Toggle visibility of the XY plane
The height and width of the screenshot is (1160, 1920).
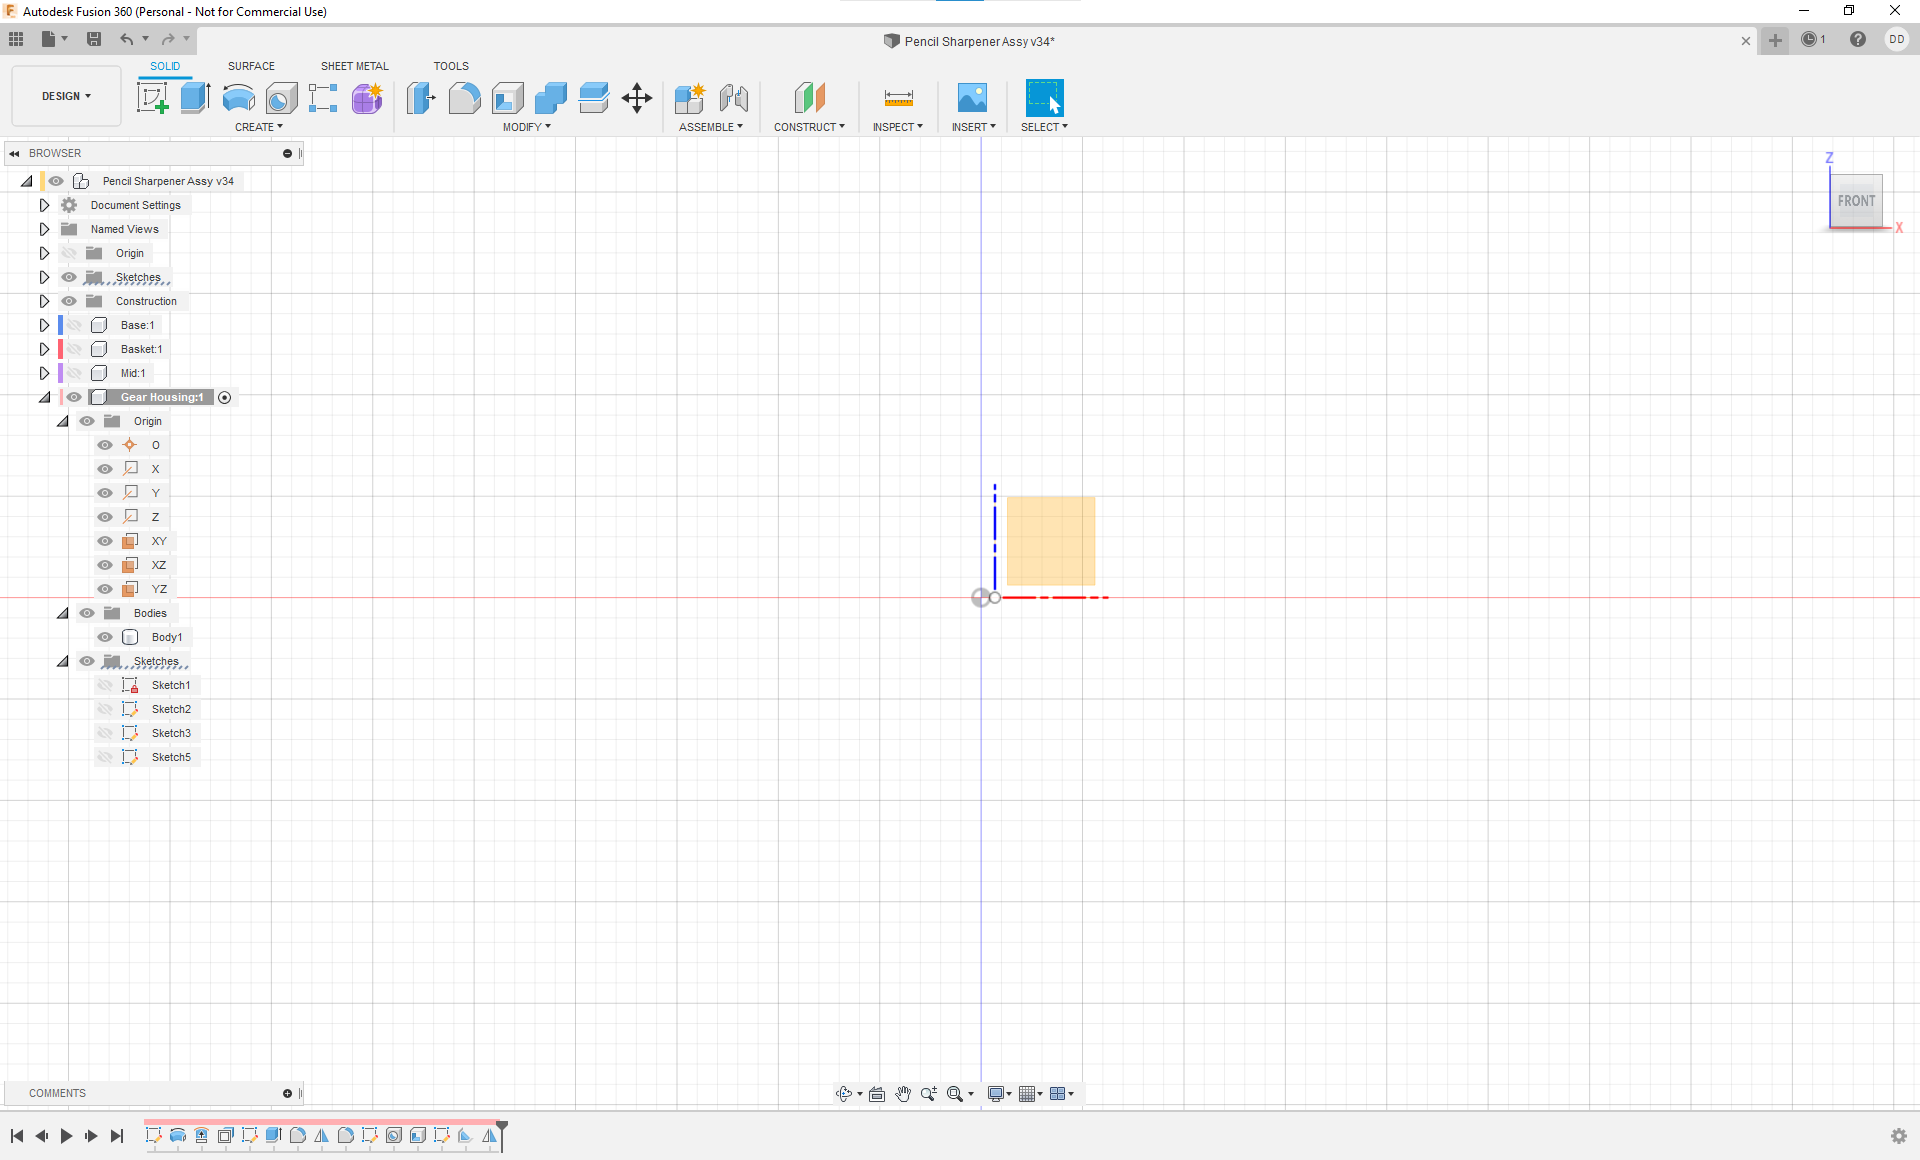coord(105,541)
